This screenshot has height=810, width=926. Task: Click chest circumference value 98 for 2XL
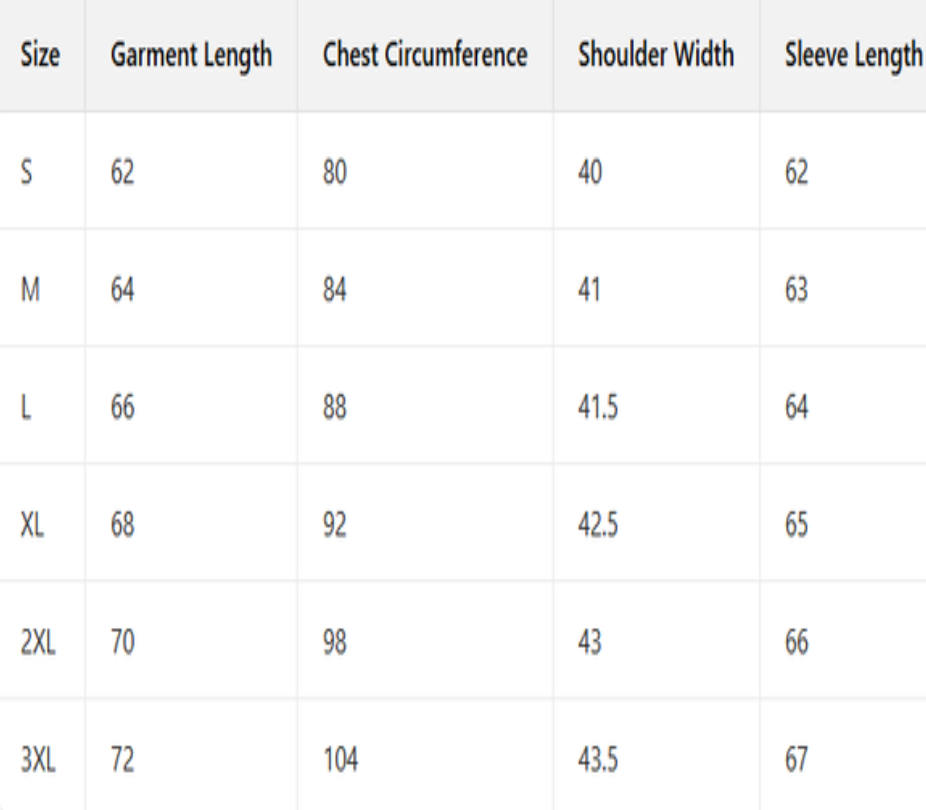[335, 643]
